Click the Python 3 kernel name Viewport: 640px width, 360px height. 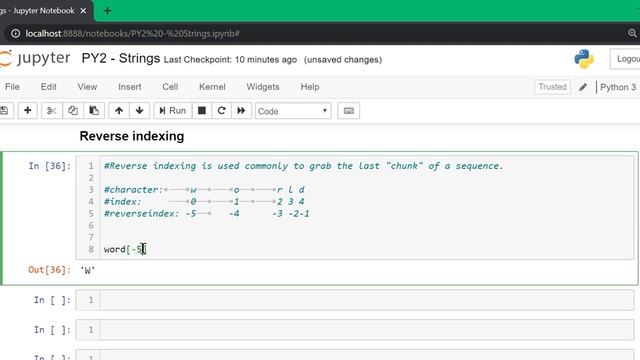618,87
